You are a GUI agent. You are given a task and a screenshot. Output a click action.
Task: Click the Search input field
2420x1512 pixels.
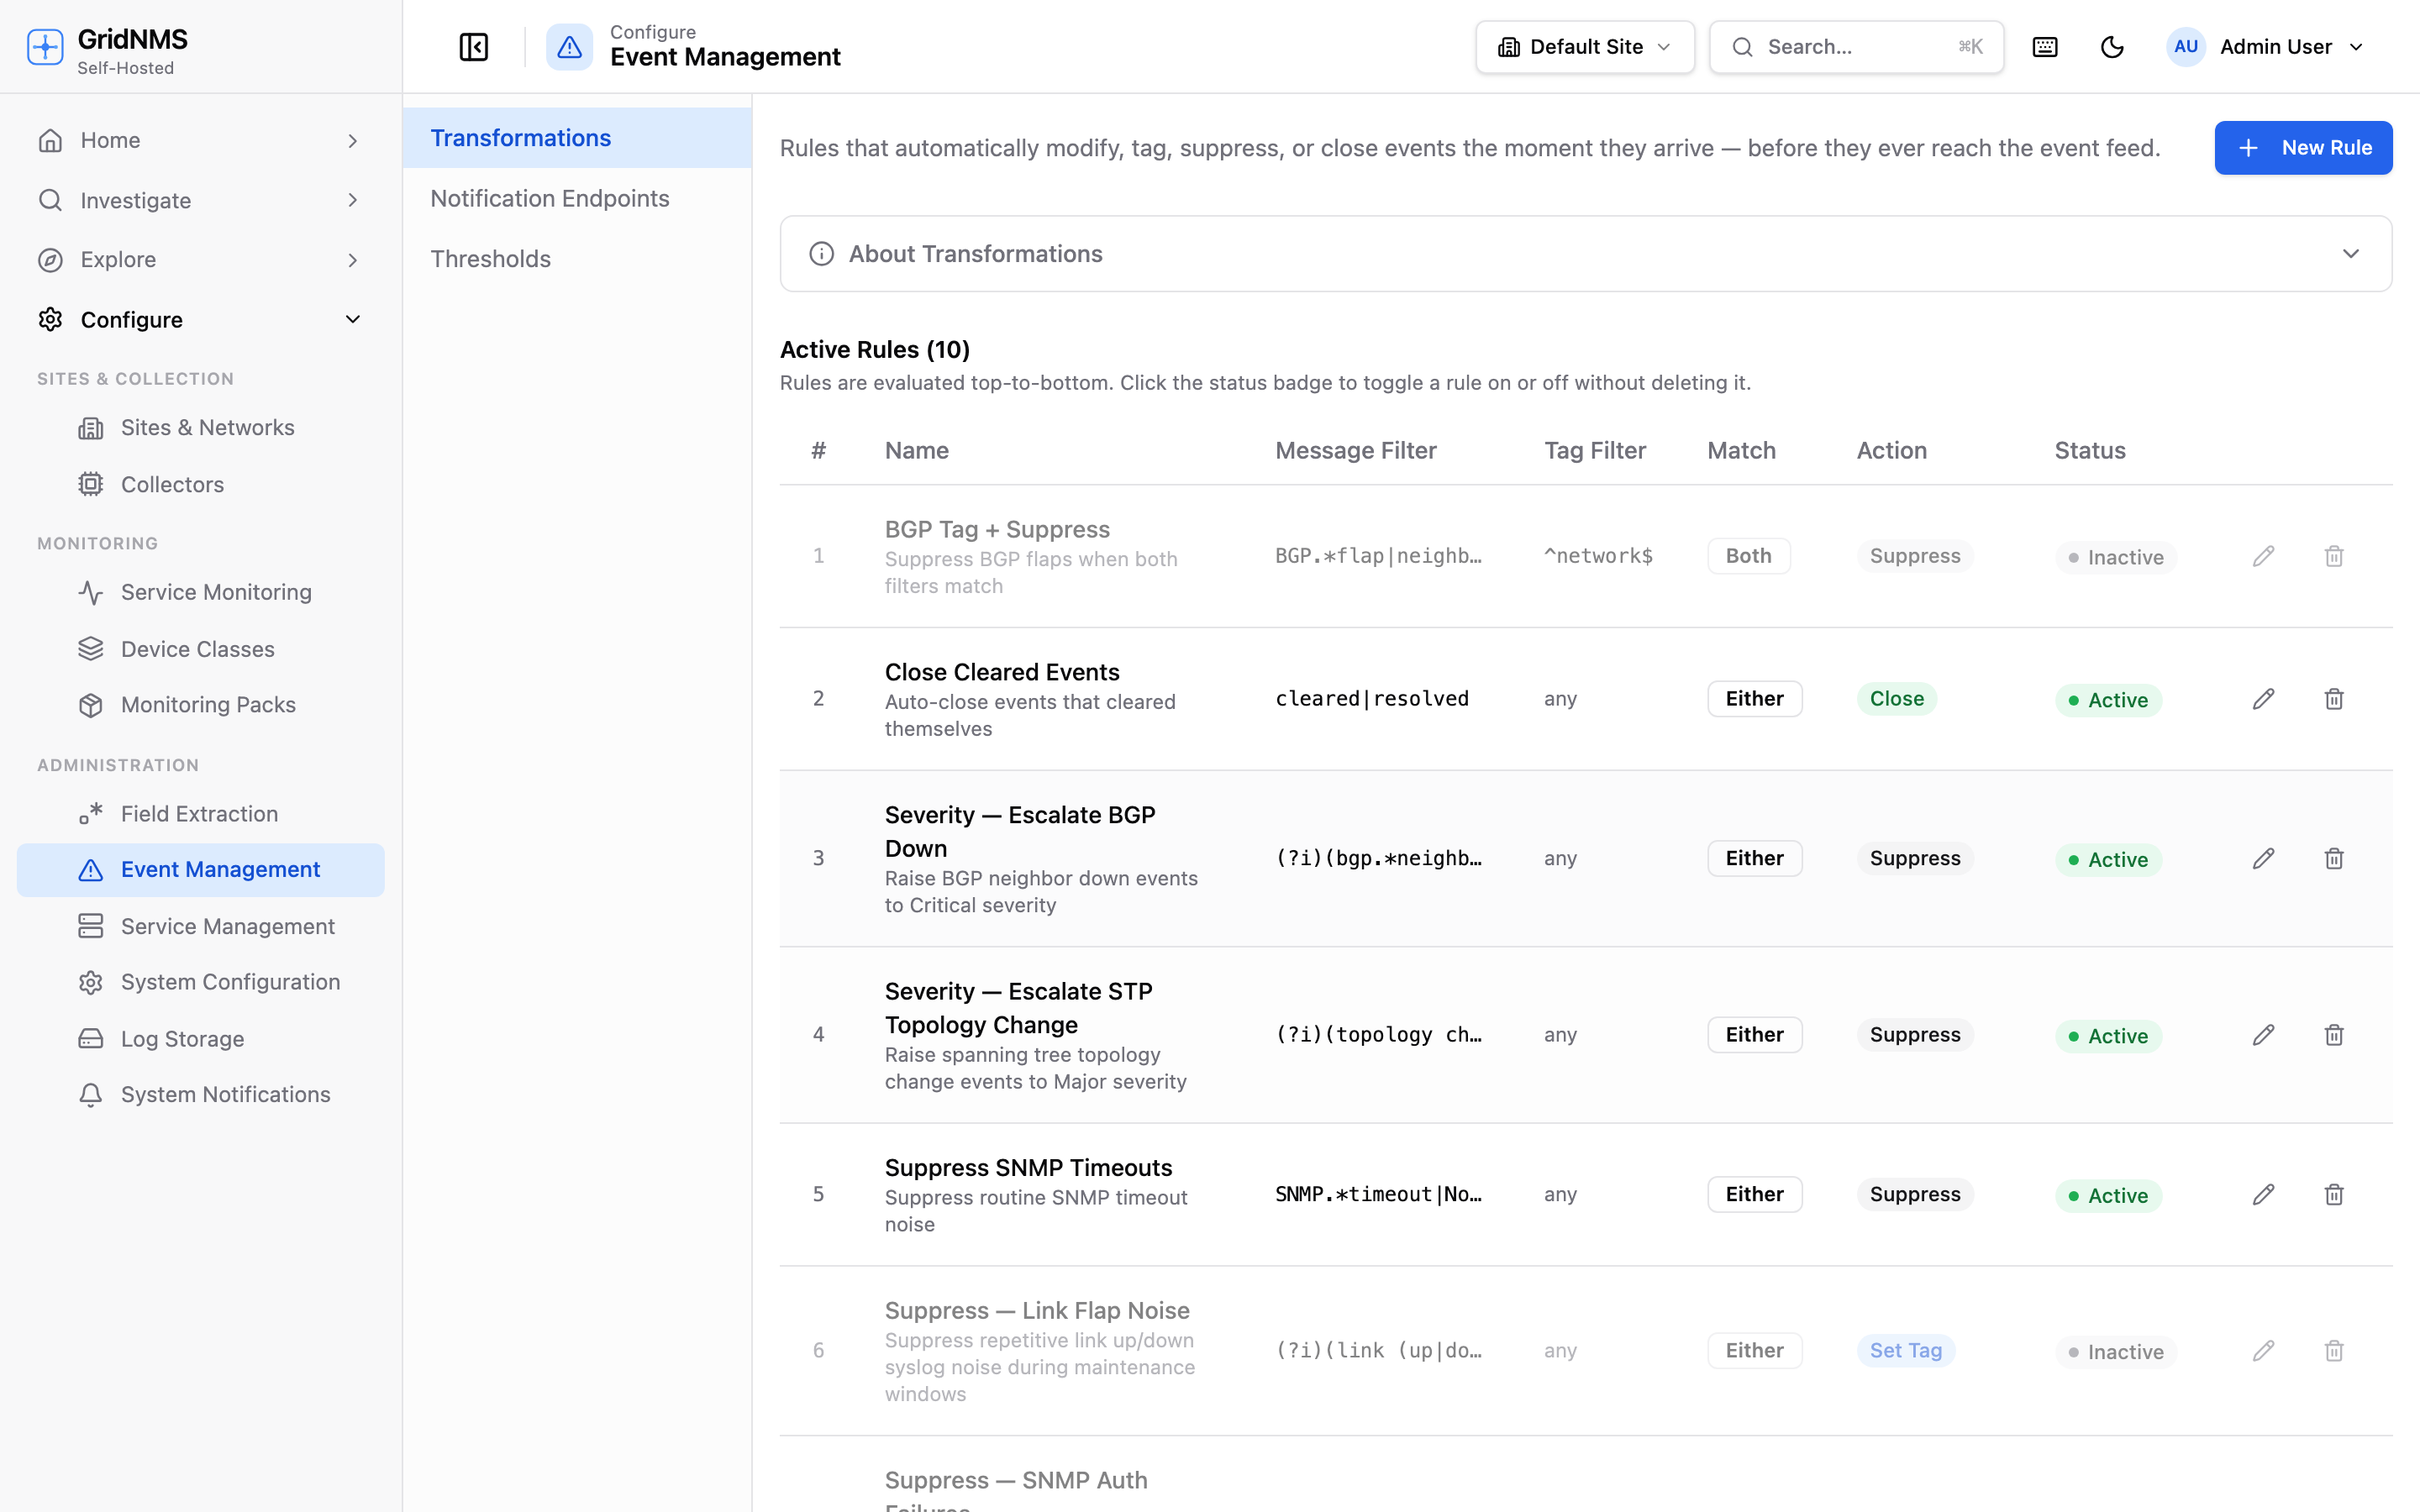(1856, 47)
